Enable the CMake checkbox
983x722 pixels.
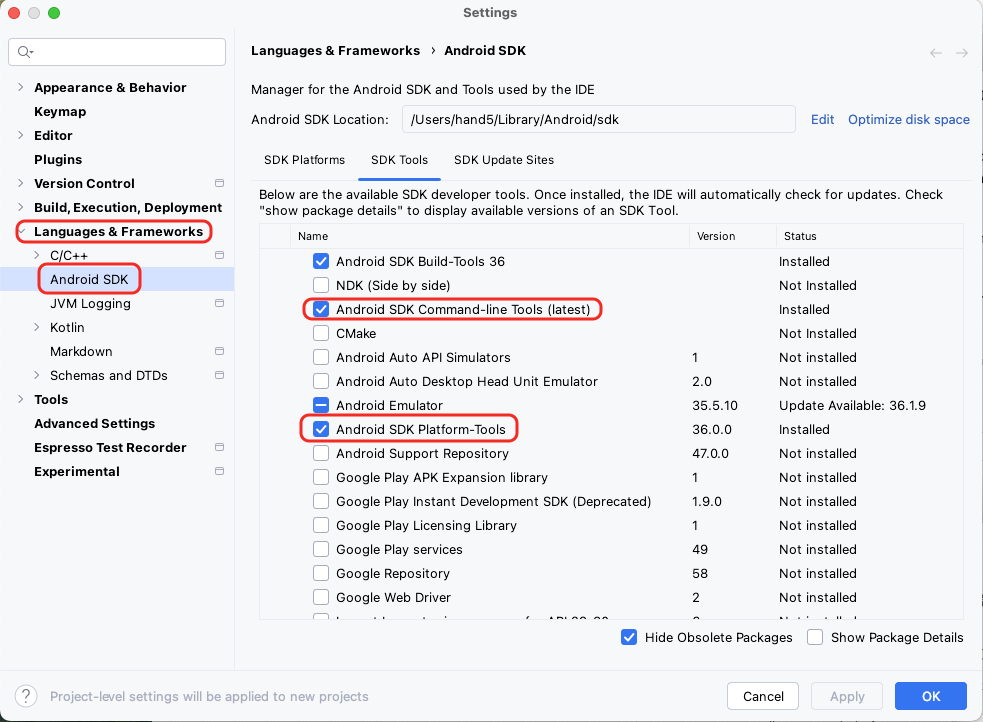pos(321,333)
